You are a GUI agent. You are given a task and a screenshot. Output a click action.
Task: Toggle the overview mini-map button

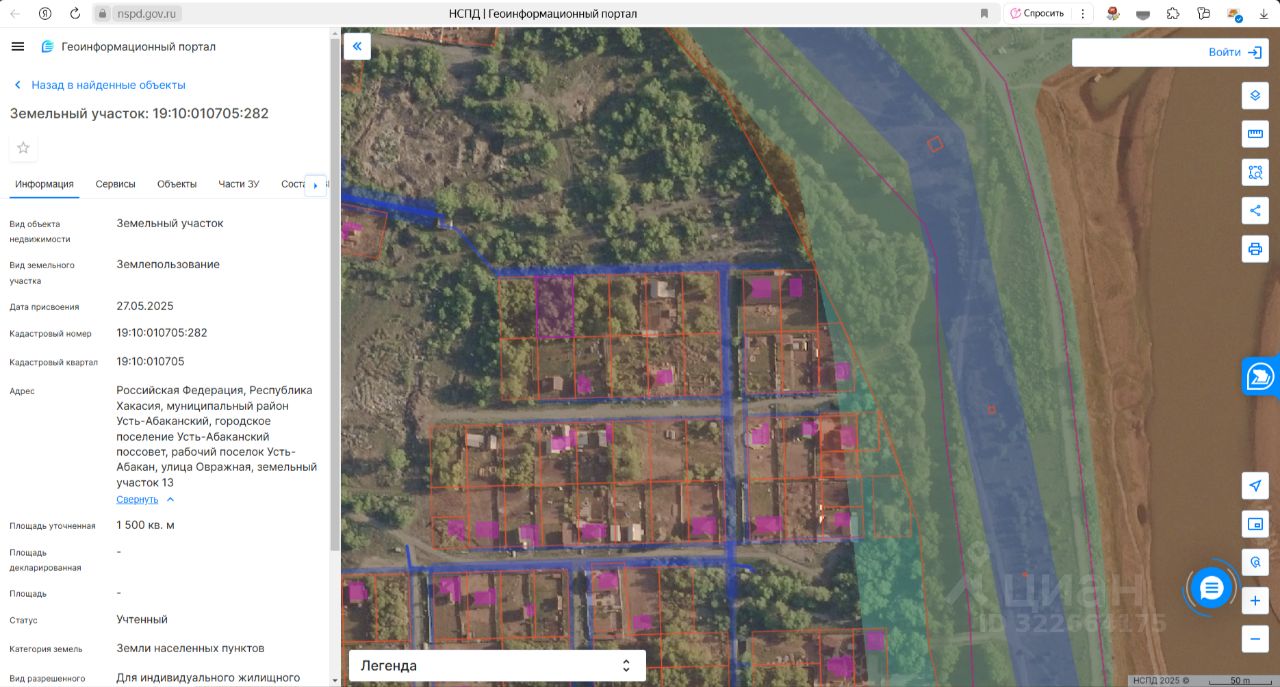click(1255, 524)
